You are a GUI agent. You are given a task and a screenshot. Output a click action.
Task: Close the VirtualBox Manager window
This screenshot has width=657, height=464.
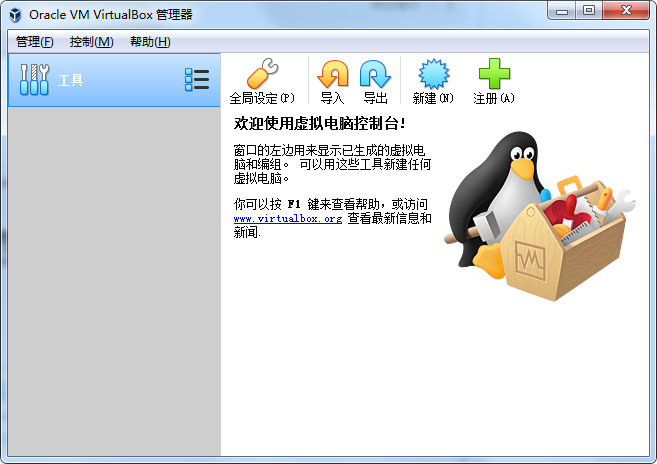626,10
